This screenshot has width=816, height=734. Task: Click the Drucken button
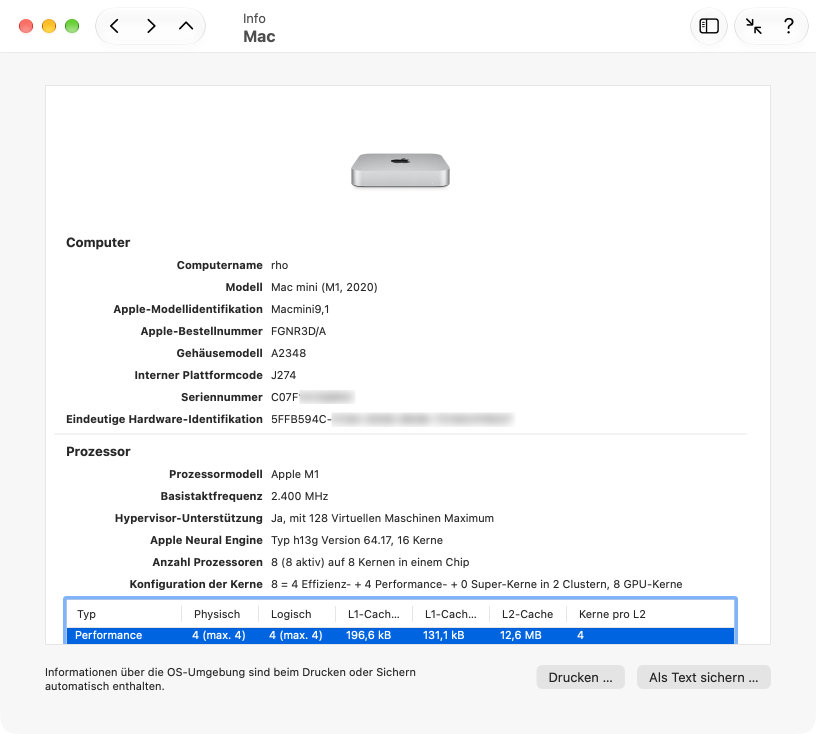coord(580,677)
